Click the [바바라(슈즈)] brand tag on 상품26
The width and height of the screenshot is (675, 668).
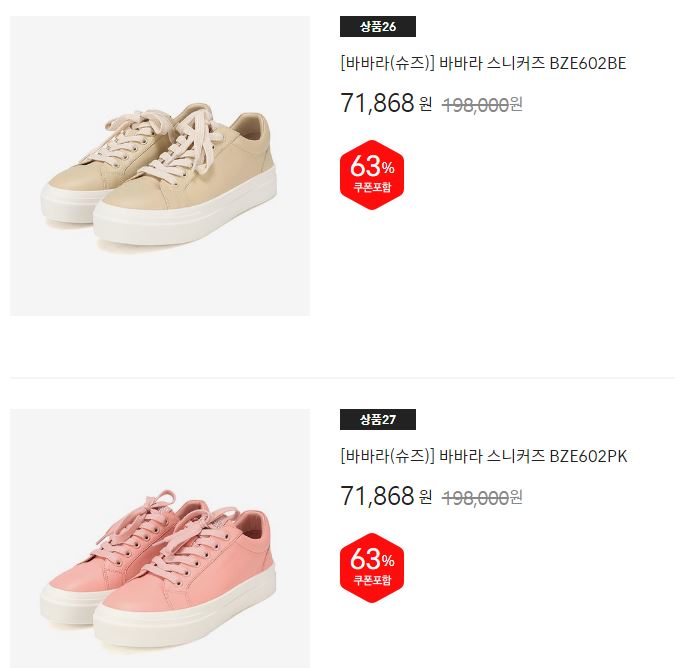pyautogui.click(x=387, y=63)
